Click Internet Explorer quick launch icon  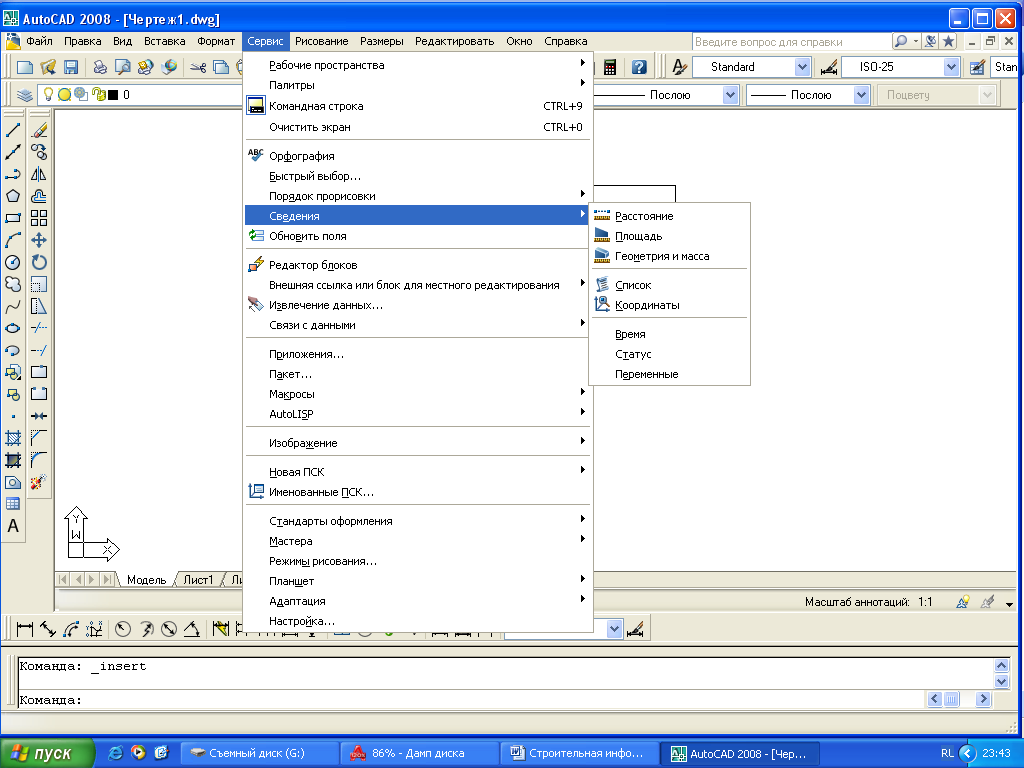click(115, 753)
